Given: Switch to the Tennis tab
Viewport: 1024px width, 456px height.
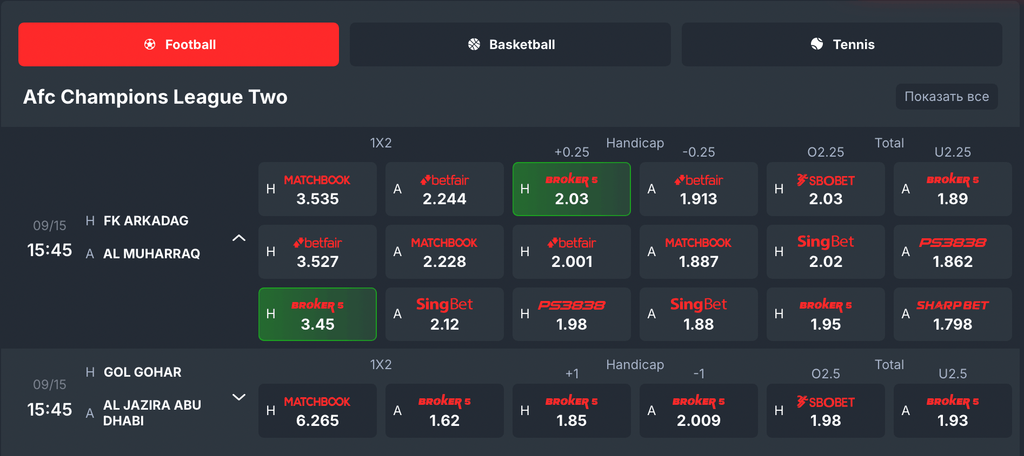Looking at the screenshot, I should click(x=842, y=44).
